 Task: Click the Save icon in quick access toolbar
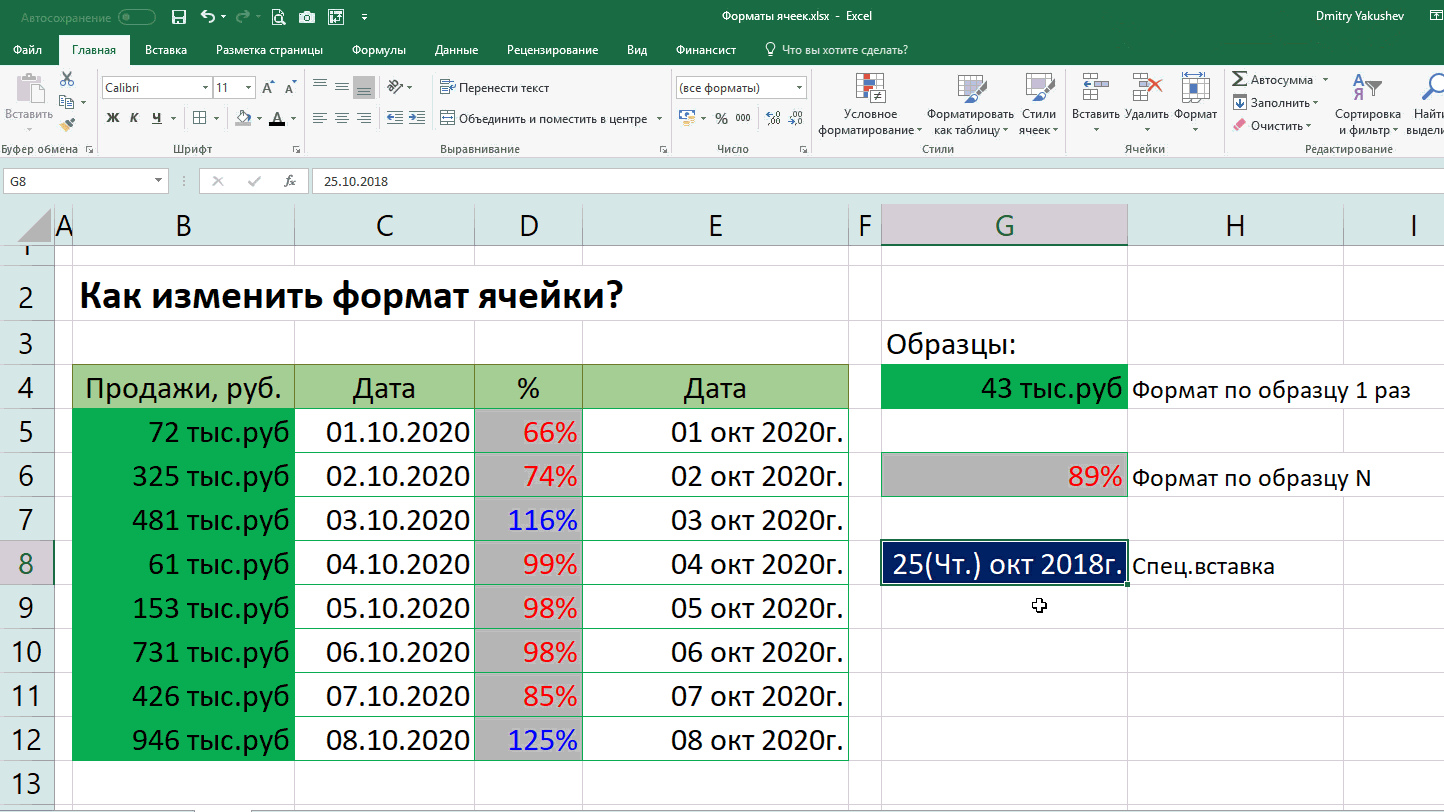[x=179, y=17]
